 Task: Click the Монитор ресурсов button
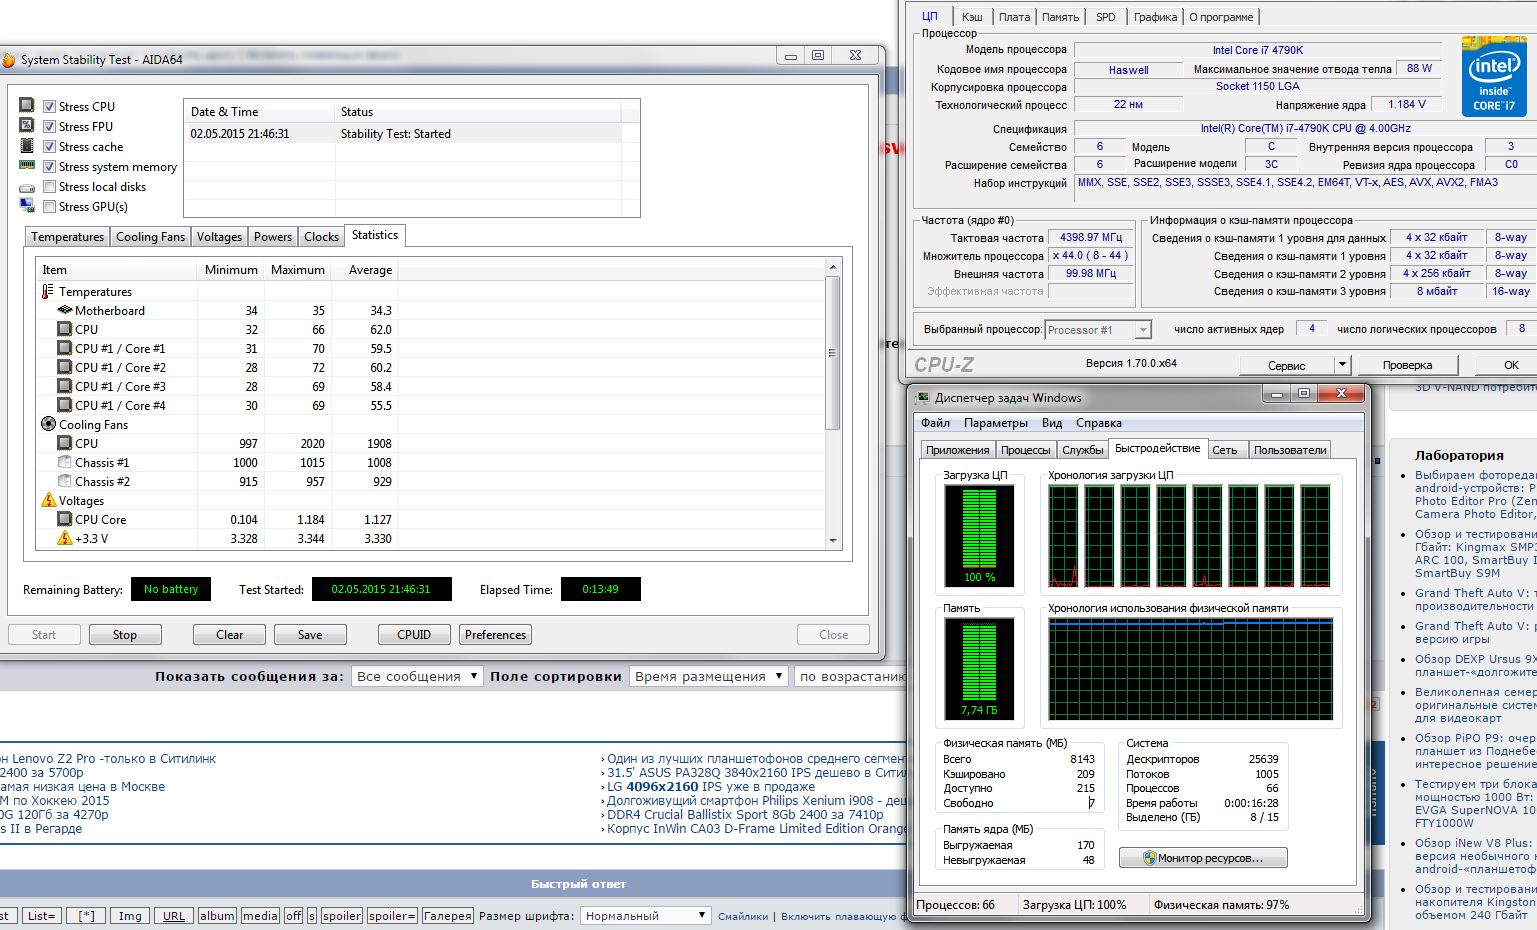(x=1203, y=858)
